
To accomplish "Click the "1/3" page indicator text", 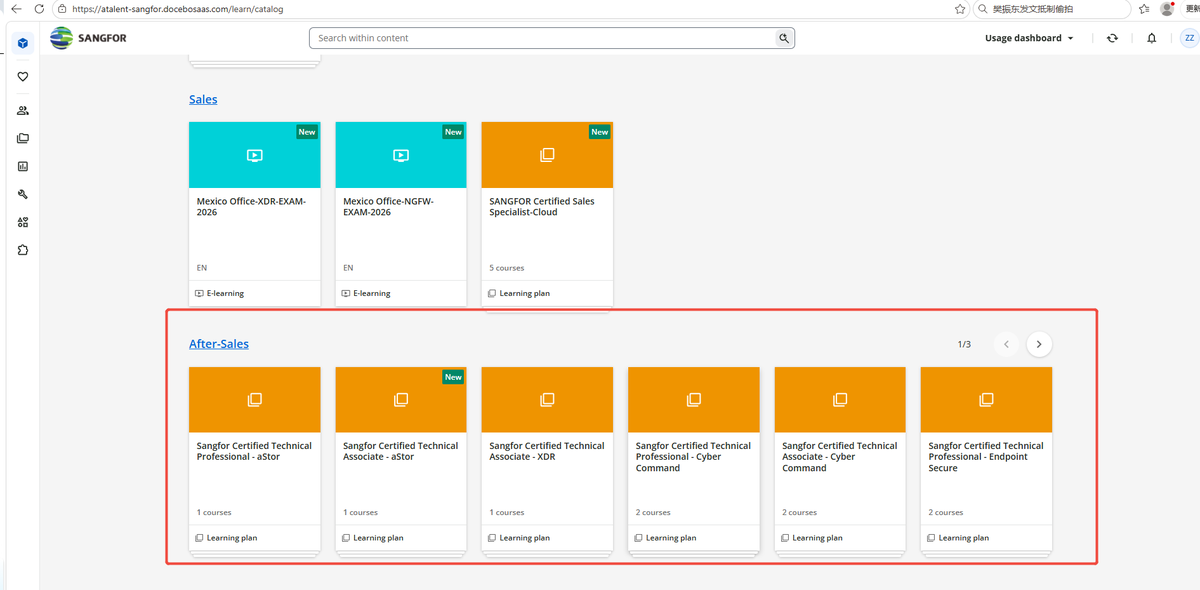I will (x=964, y=344).
